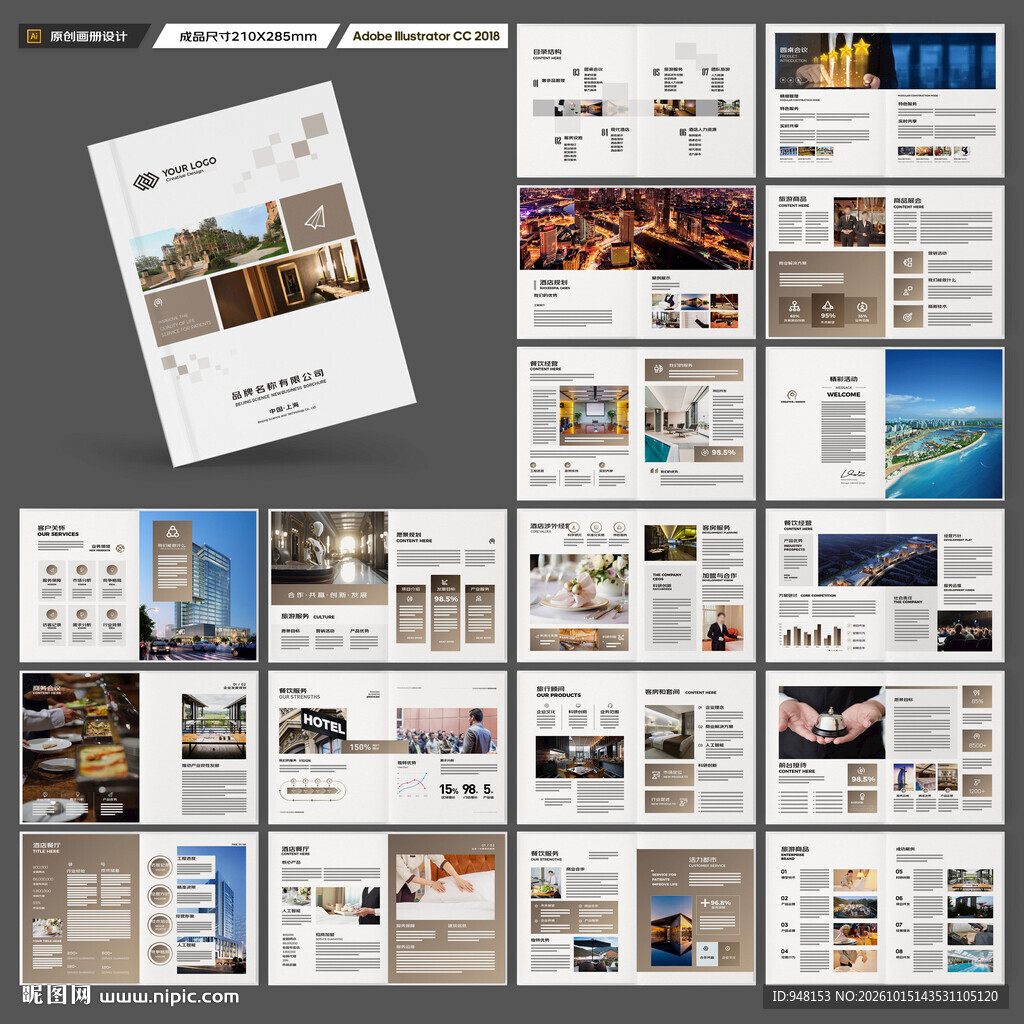The image size is (1024, 1024).
Task: Open the night city skyline photo
Action: pos(636,229)
